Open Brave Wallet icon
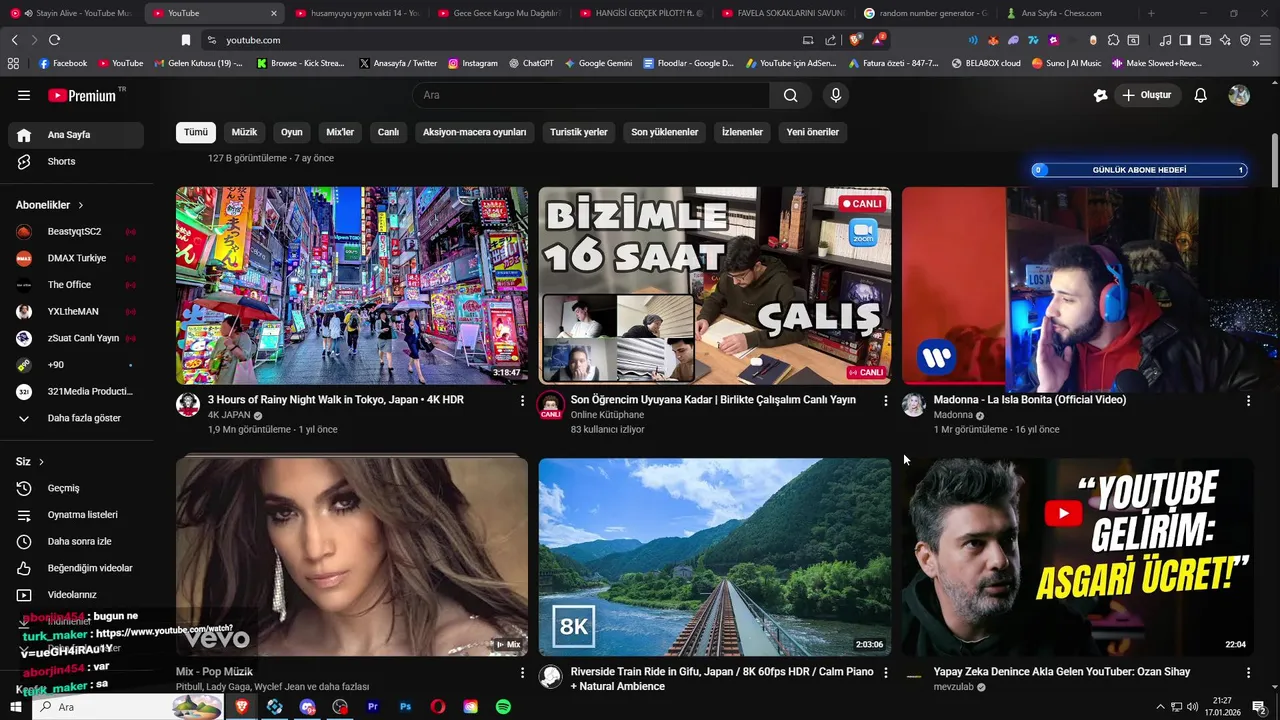Image resolution: width=1280 pixels, height=720 pixels. 1205,40
